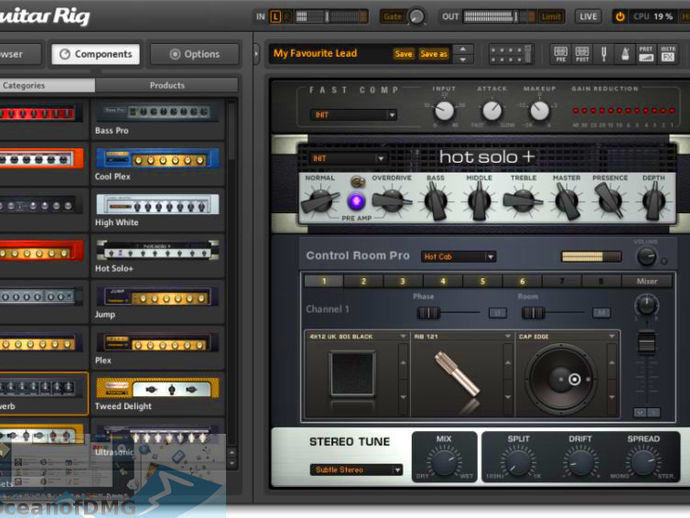Select the Hot Solo+ amp thumbnail
Viewport: 690px width, 518px height.
pyautogui.click(x=157, y=250)
